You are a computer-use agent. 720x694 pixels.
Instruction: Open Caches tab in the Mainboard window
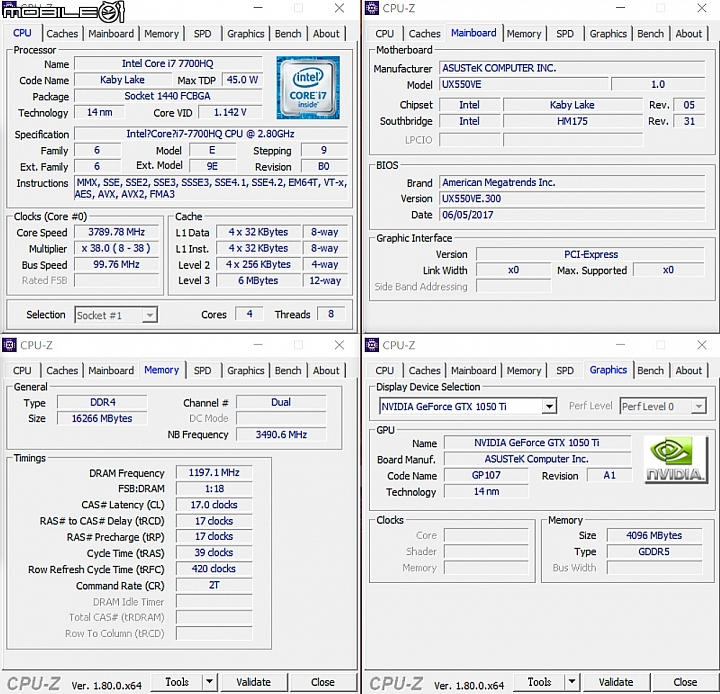coord(424,34)
